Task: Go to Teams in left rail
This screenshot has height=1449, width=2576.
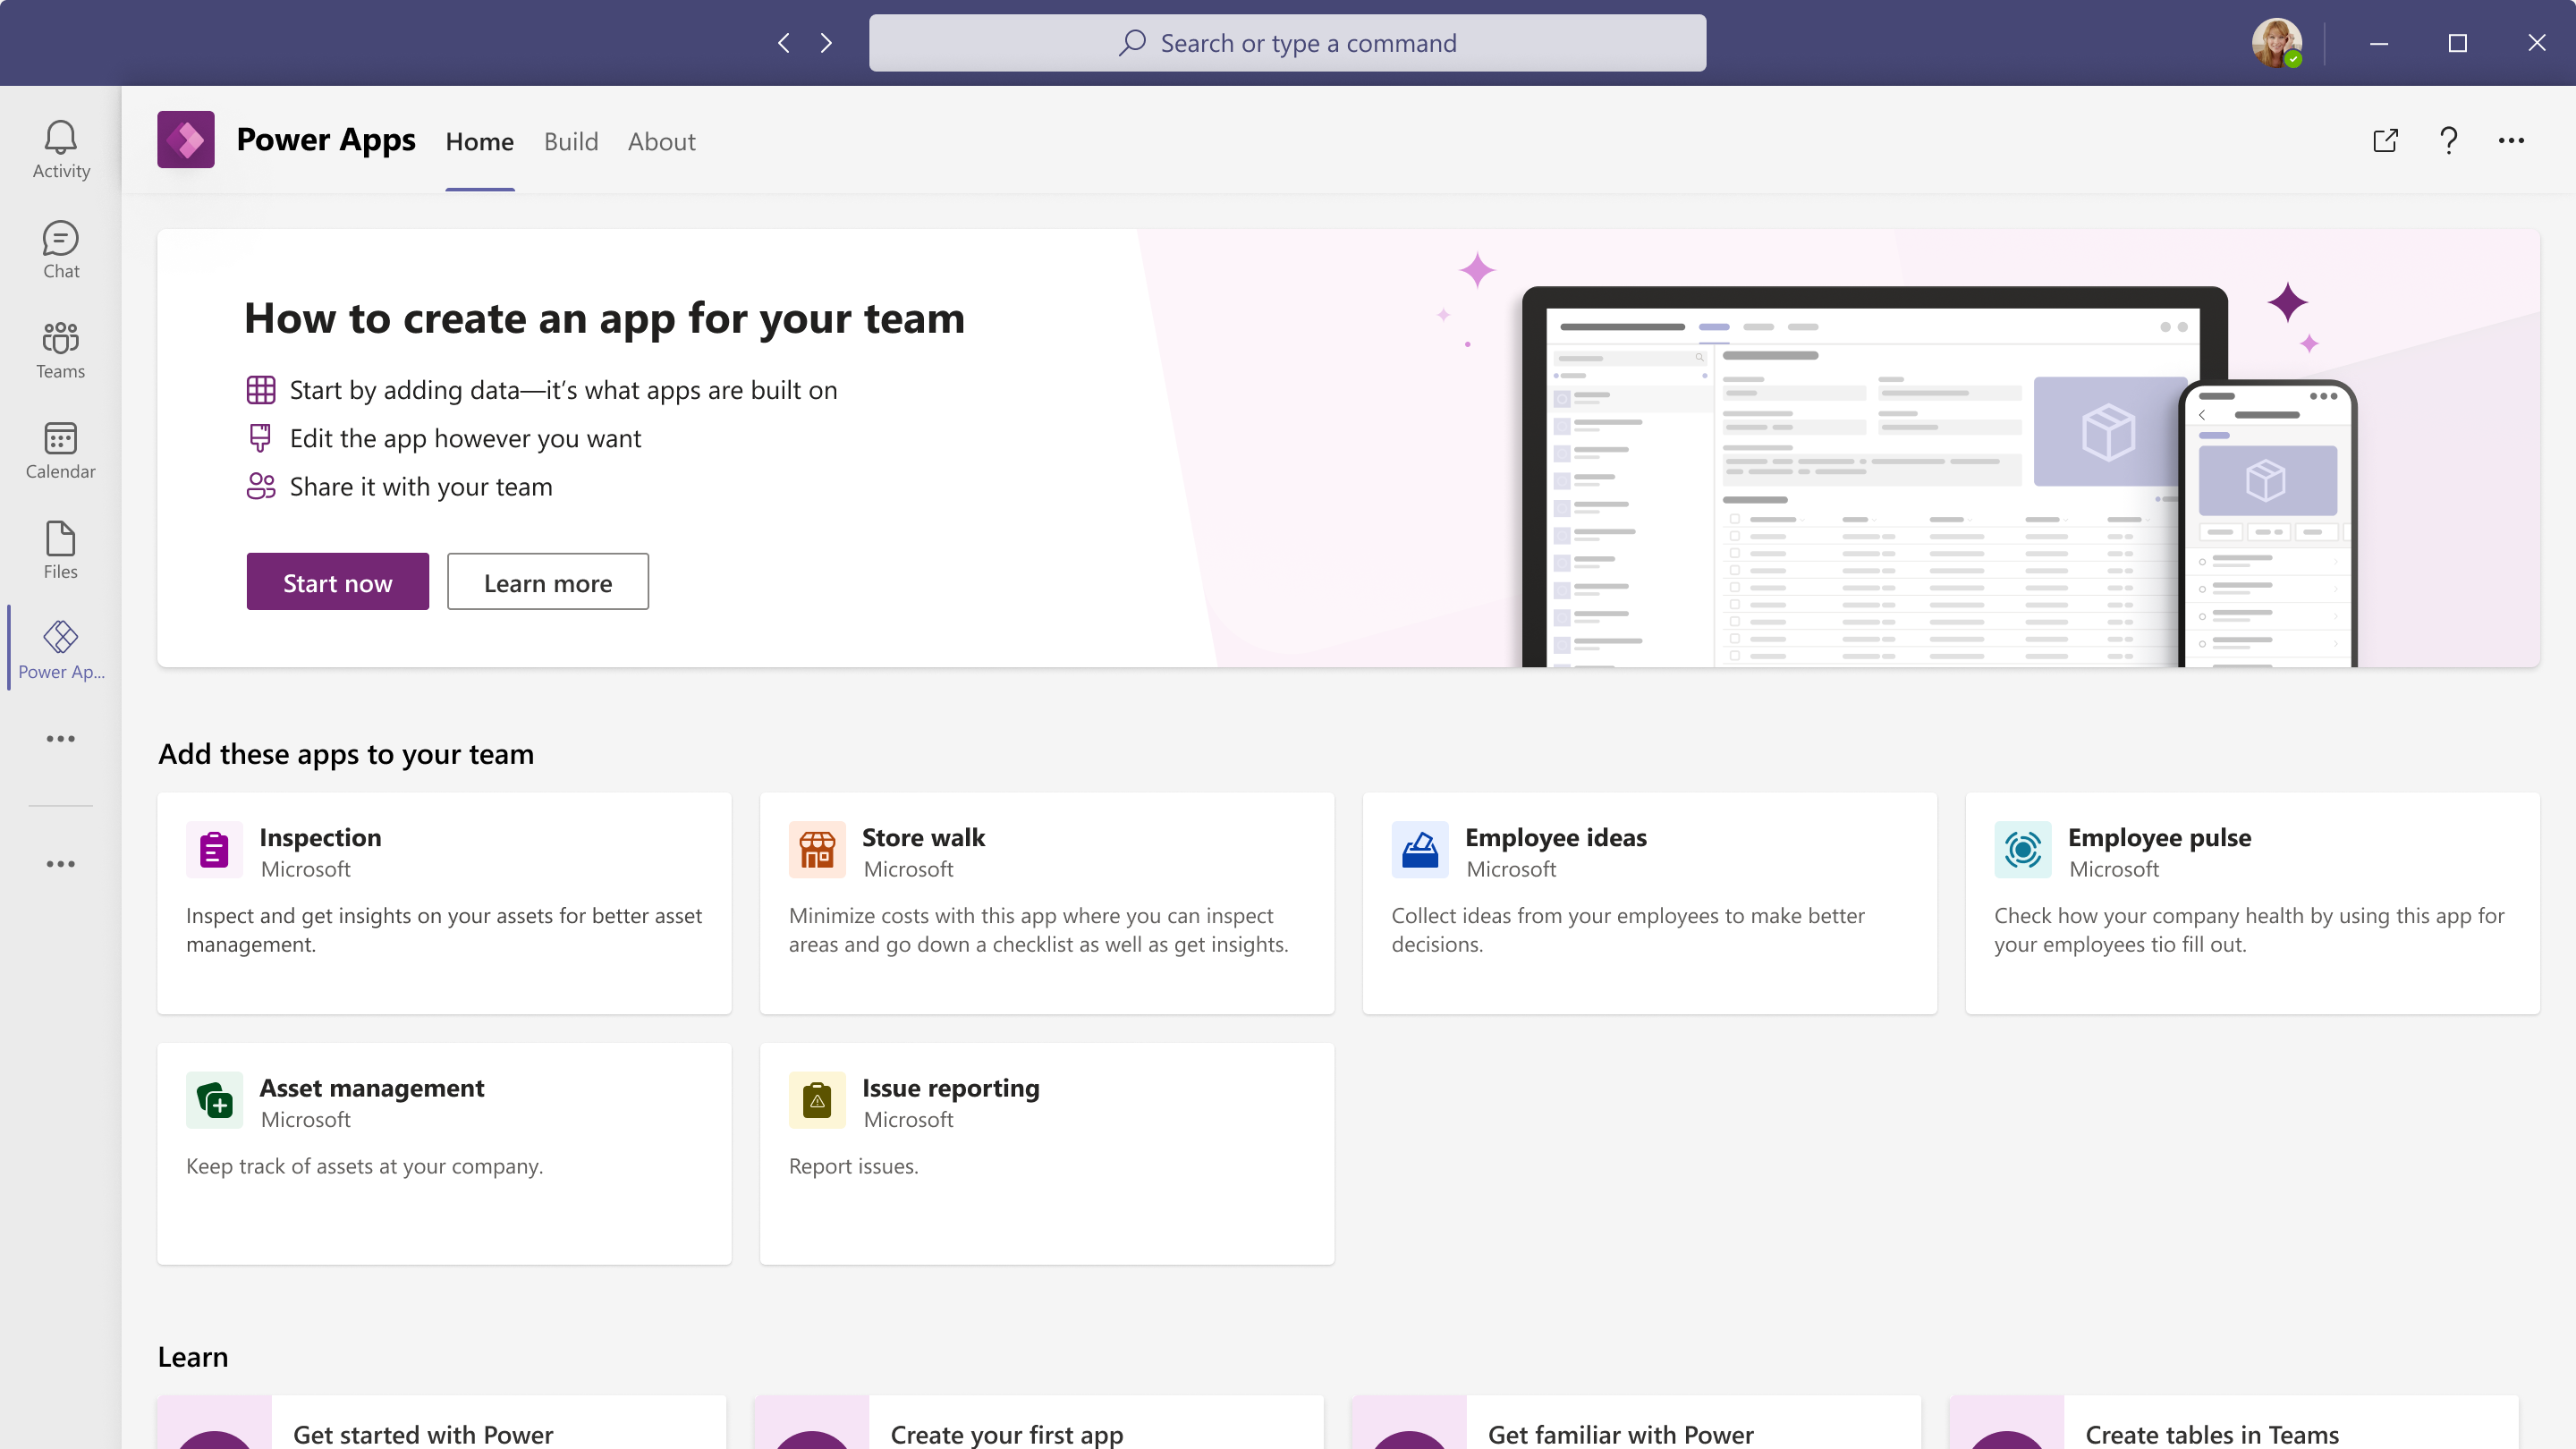Action: click(x=60, y=349)
